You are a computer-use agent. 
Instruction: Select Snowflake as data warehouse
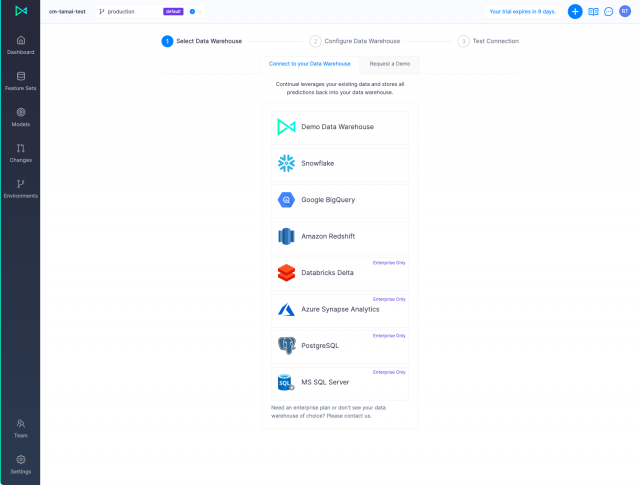[340, 163]
